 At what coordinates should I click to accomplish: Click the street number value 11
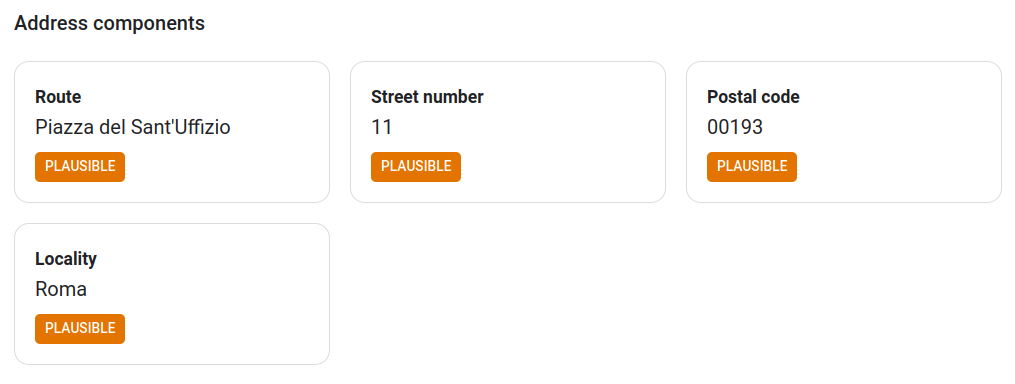click(382, 127)
